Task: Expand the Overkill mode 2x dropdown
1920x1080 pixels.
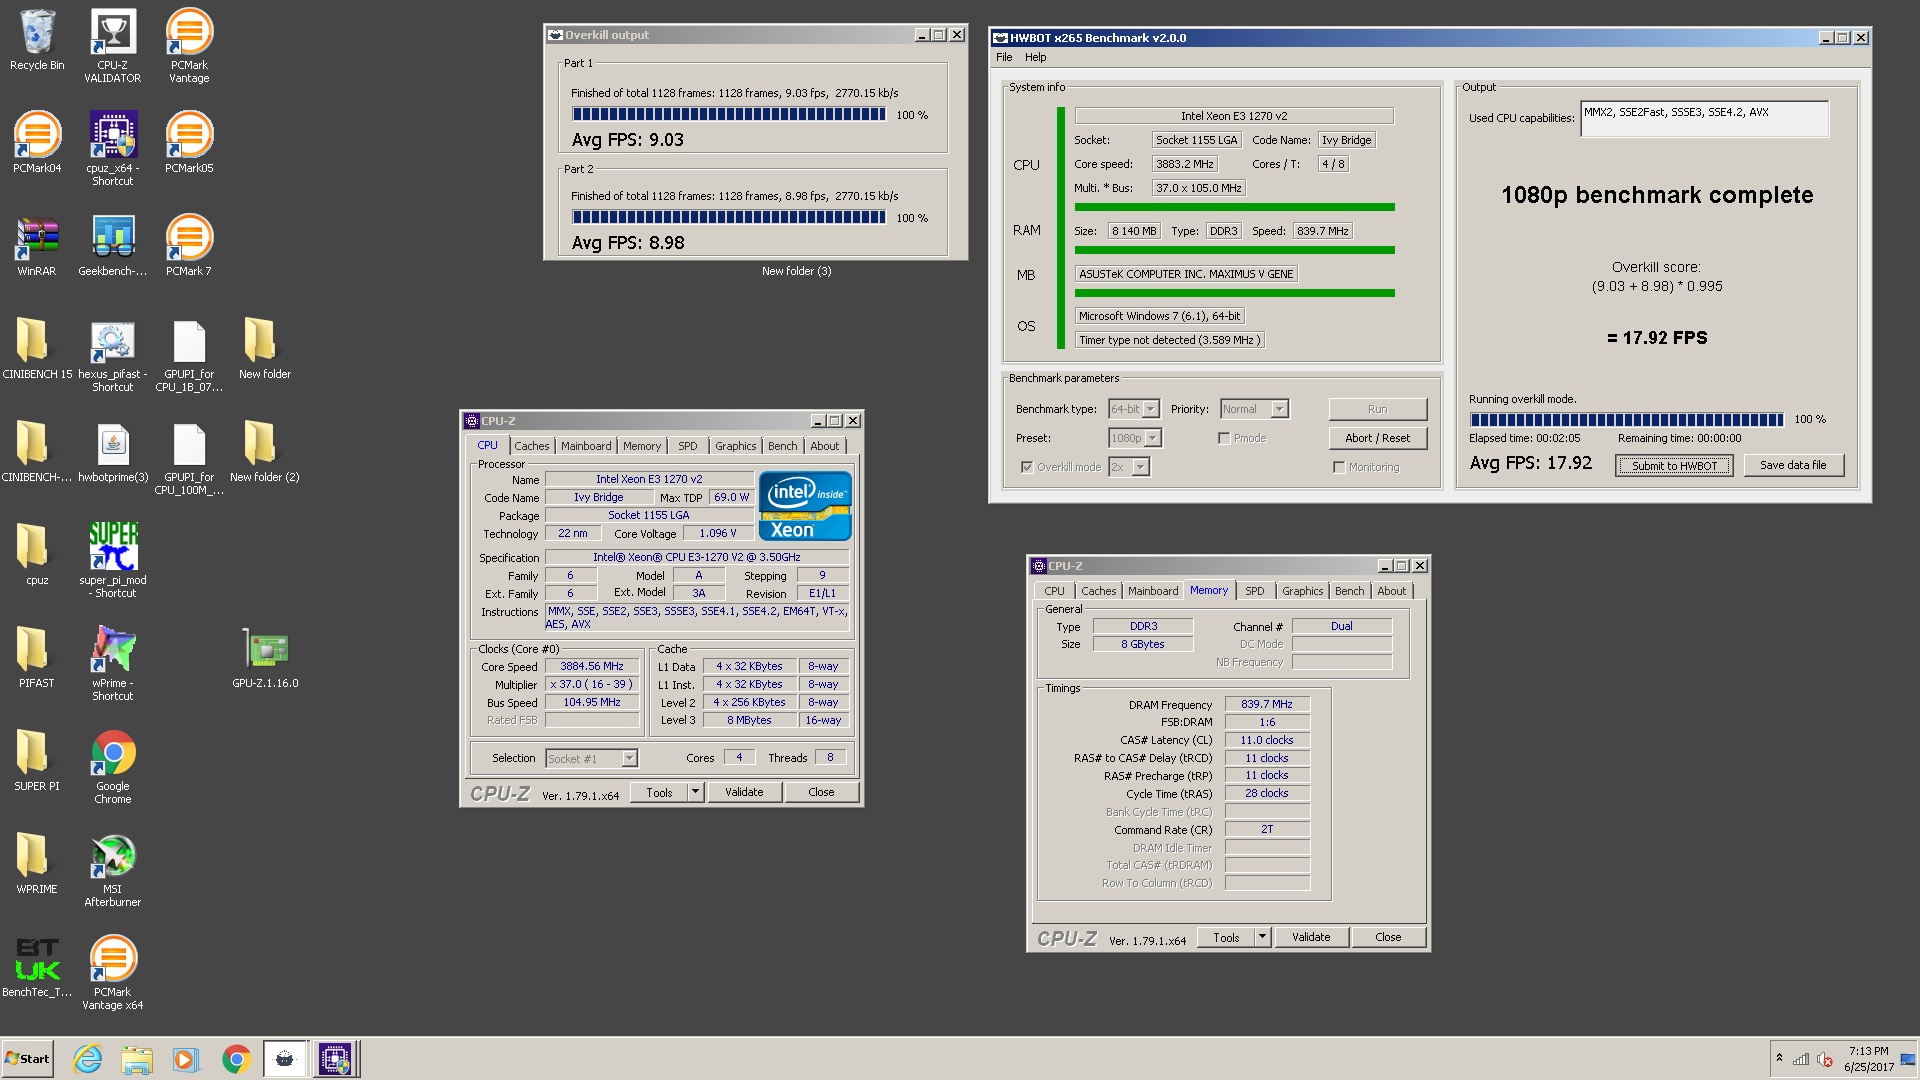Action: (x=1141, y=467)
